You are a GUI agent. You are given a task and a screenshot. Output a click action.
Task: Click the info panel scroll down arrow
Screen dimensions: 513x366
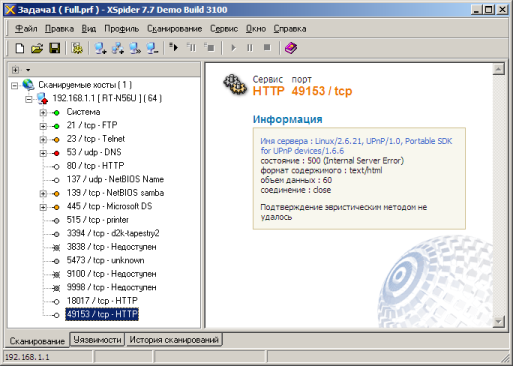tap(498, 321)
